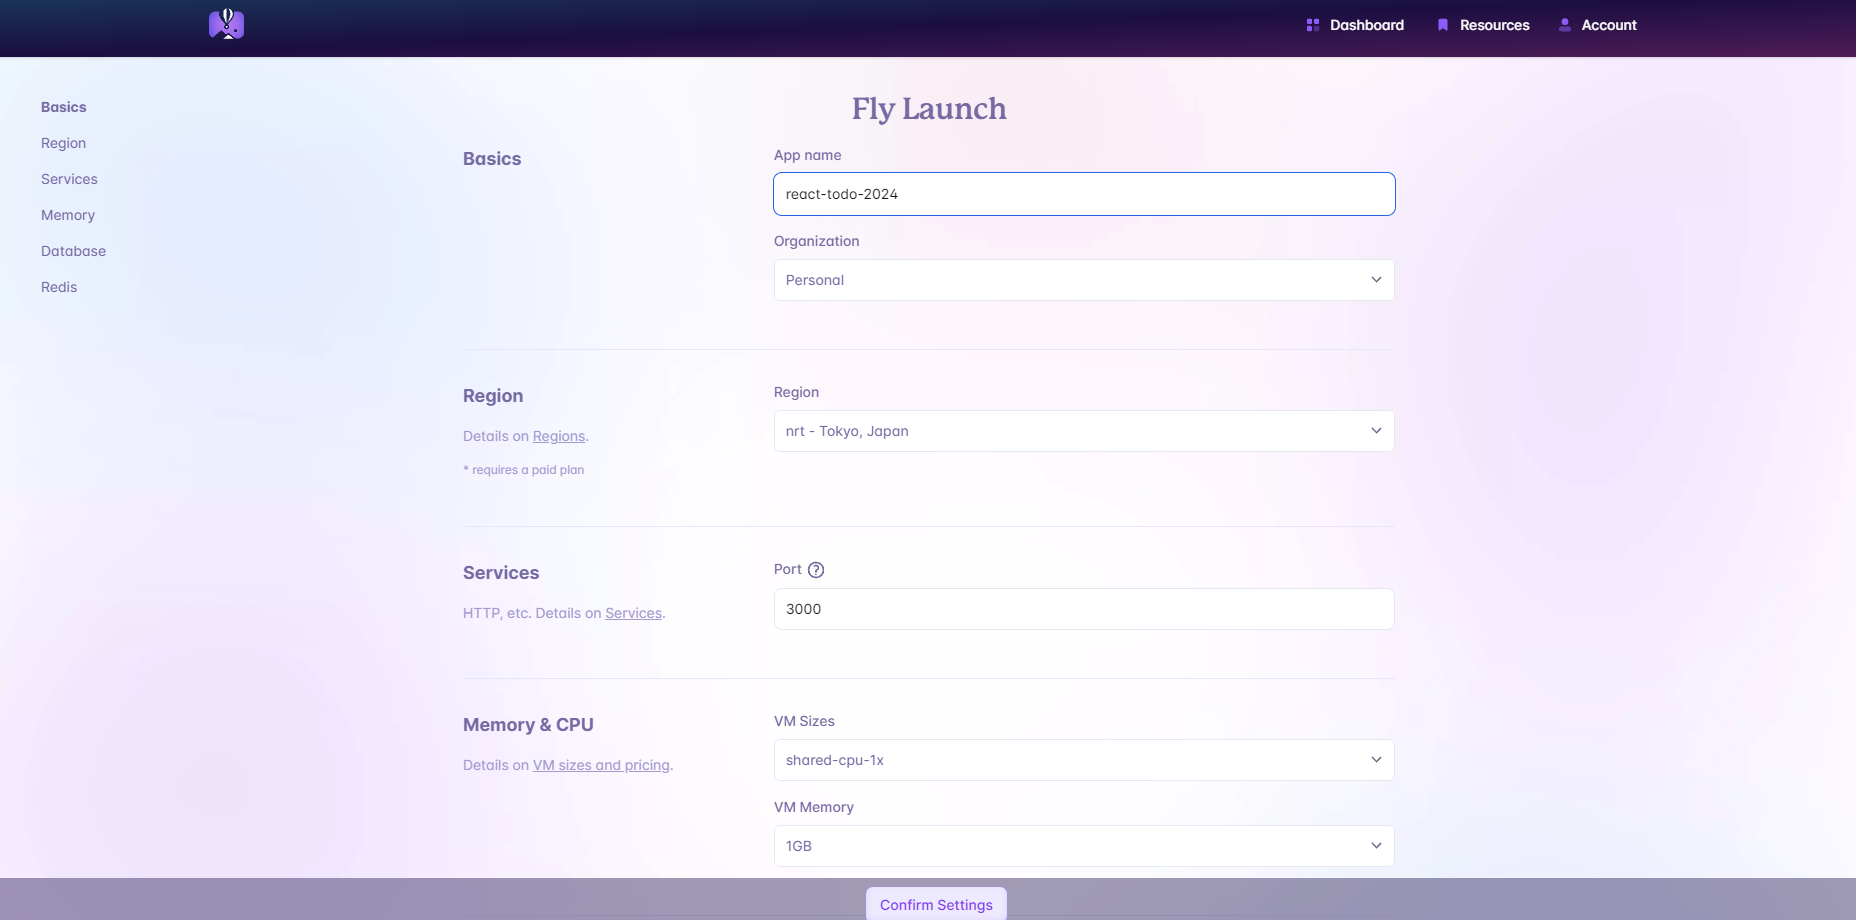The height and width of the screenshot is (920, 1856).
Task: Jump to Basics in sidebar
Action: coord(64,107)
